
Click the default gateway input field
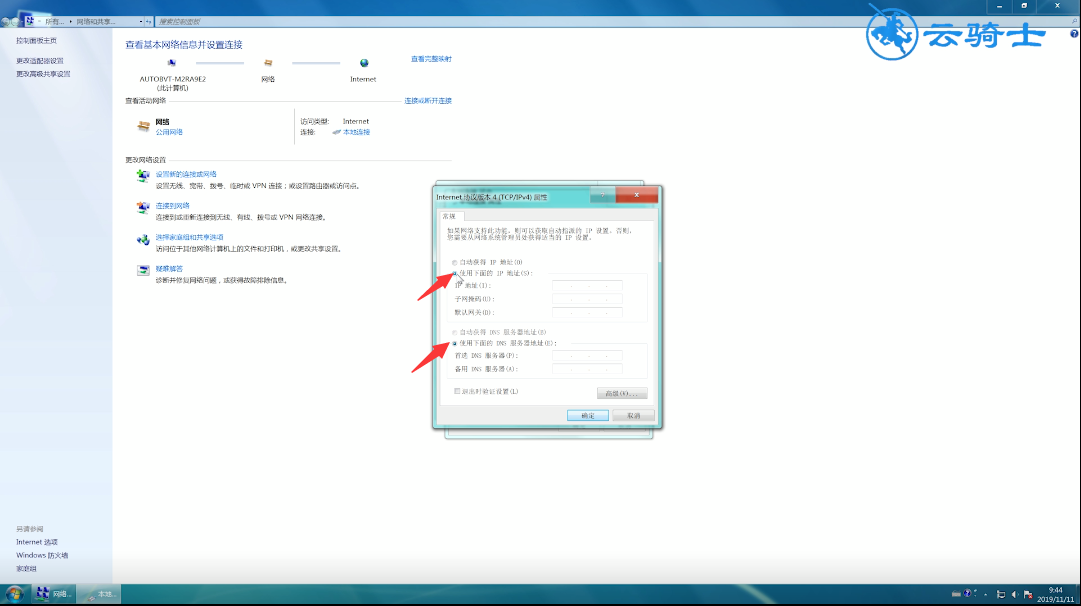coord(587,312)
